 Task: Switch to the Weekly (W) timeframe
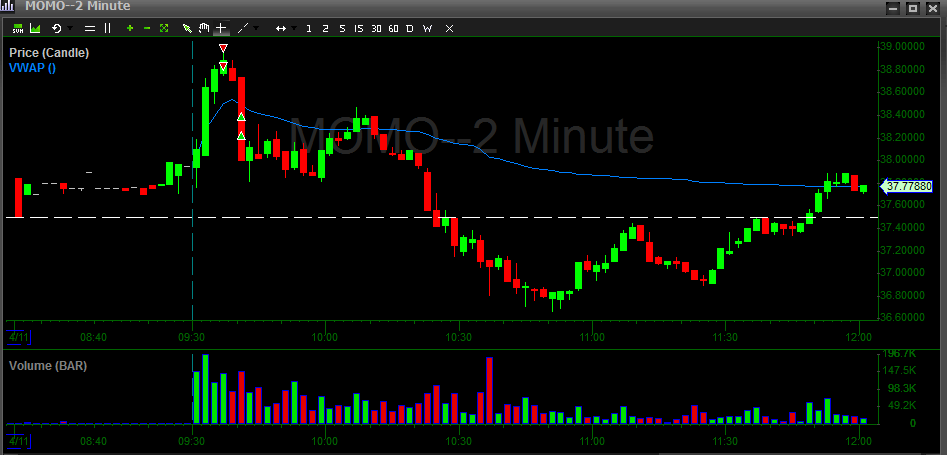click(x=428, y=28)
